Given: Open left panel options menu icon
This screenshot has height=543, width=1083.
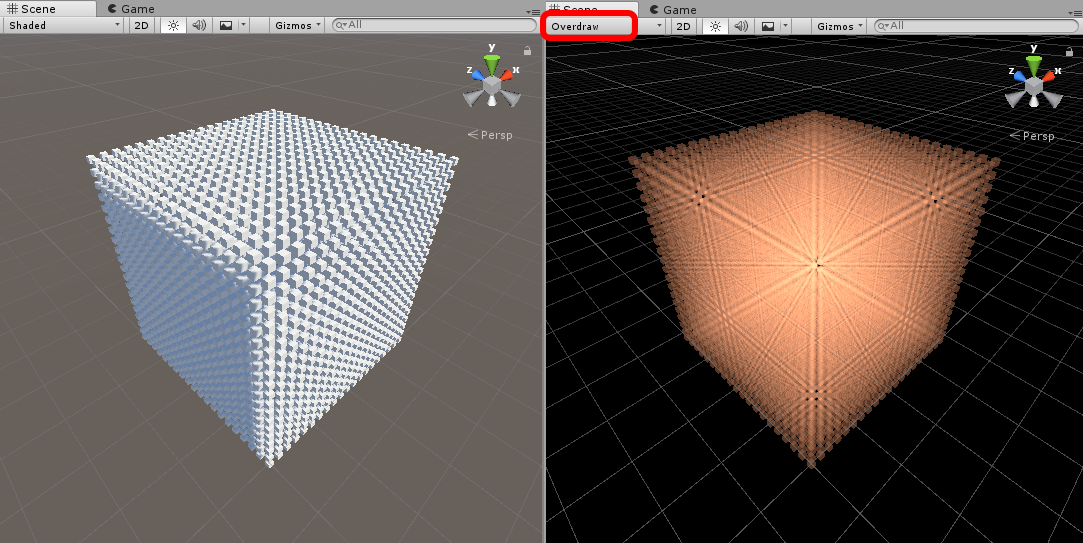Looking at the screenshot, I should (x=533, y=12).
